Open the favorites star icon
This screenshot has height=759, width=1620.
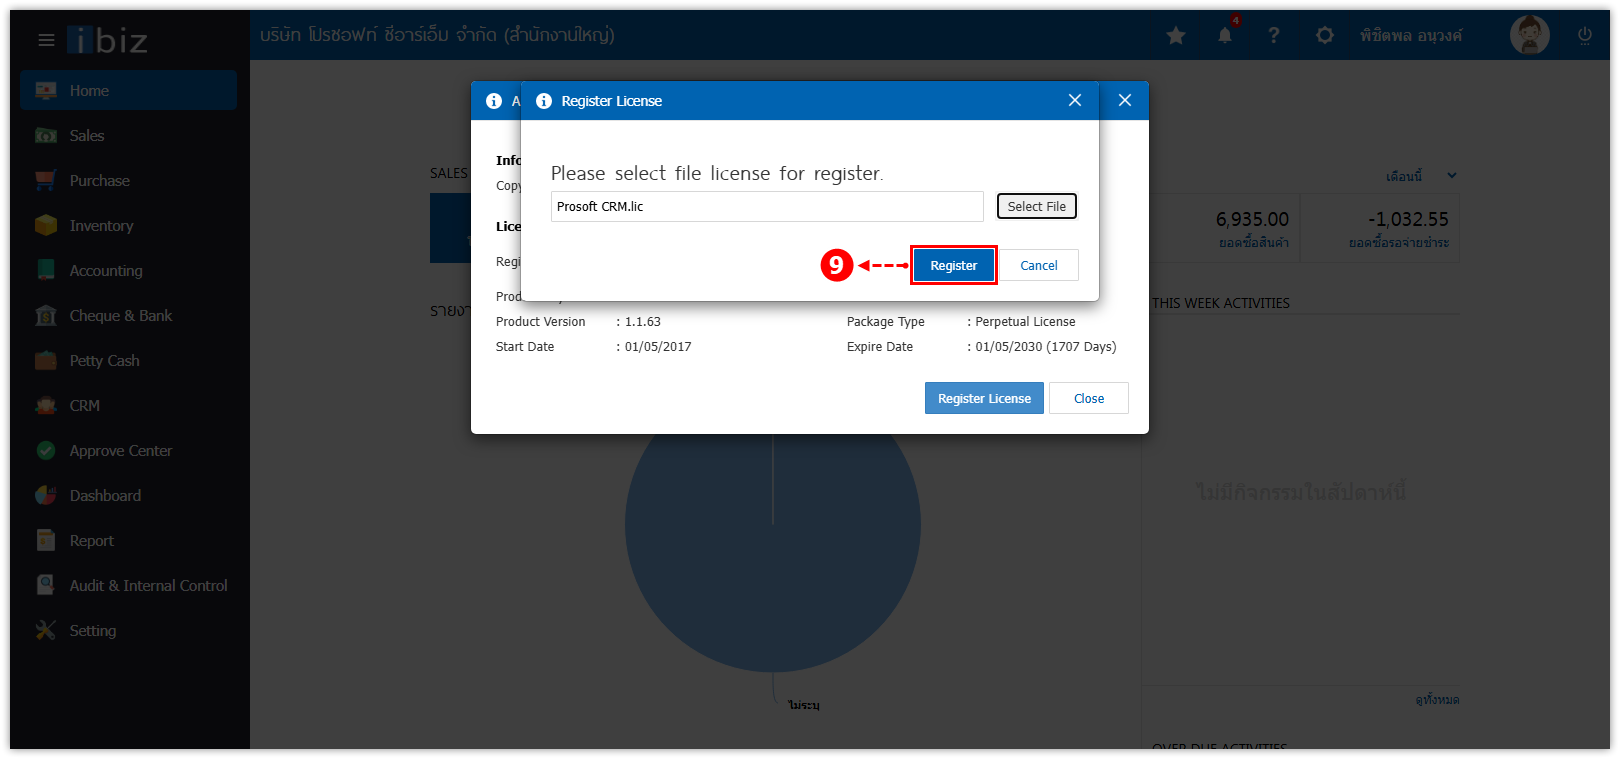point(1176,36)
